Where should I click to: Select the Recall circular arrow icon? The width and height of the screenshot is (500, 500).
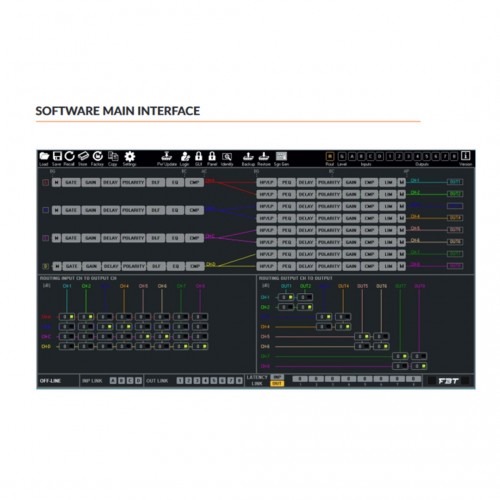pos(69,156)
